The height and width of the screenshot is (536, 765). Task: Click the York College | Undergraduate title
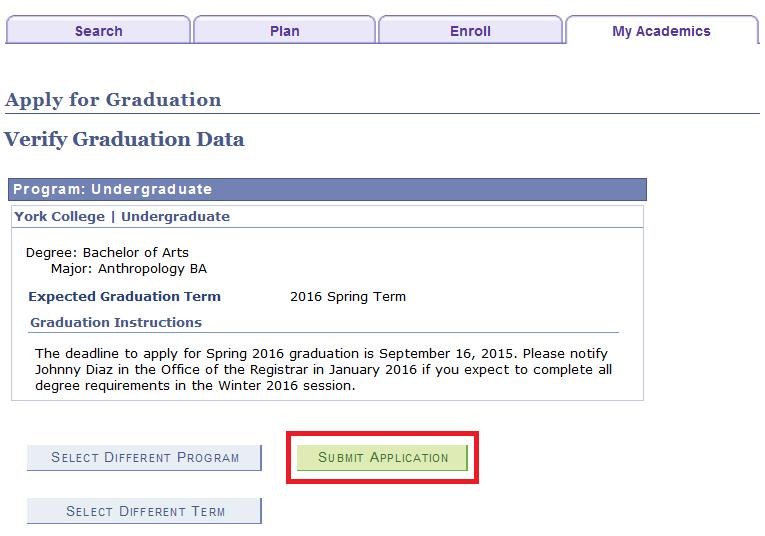tap(122, 216)
